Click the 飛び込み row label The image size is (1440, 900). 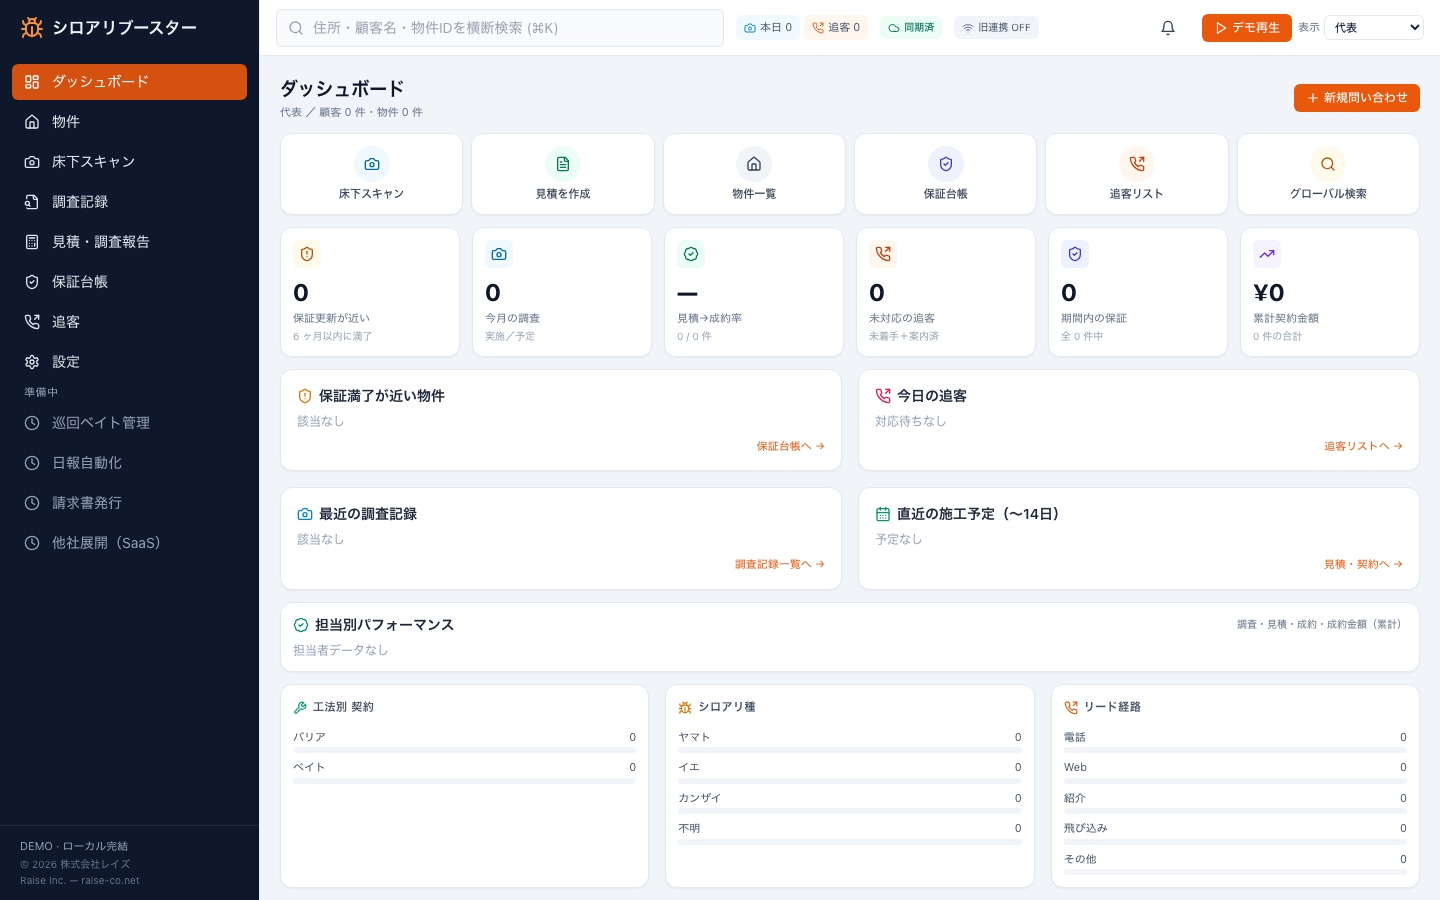coord(1086,828)
